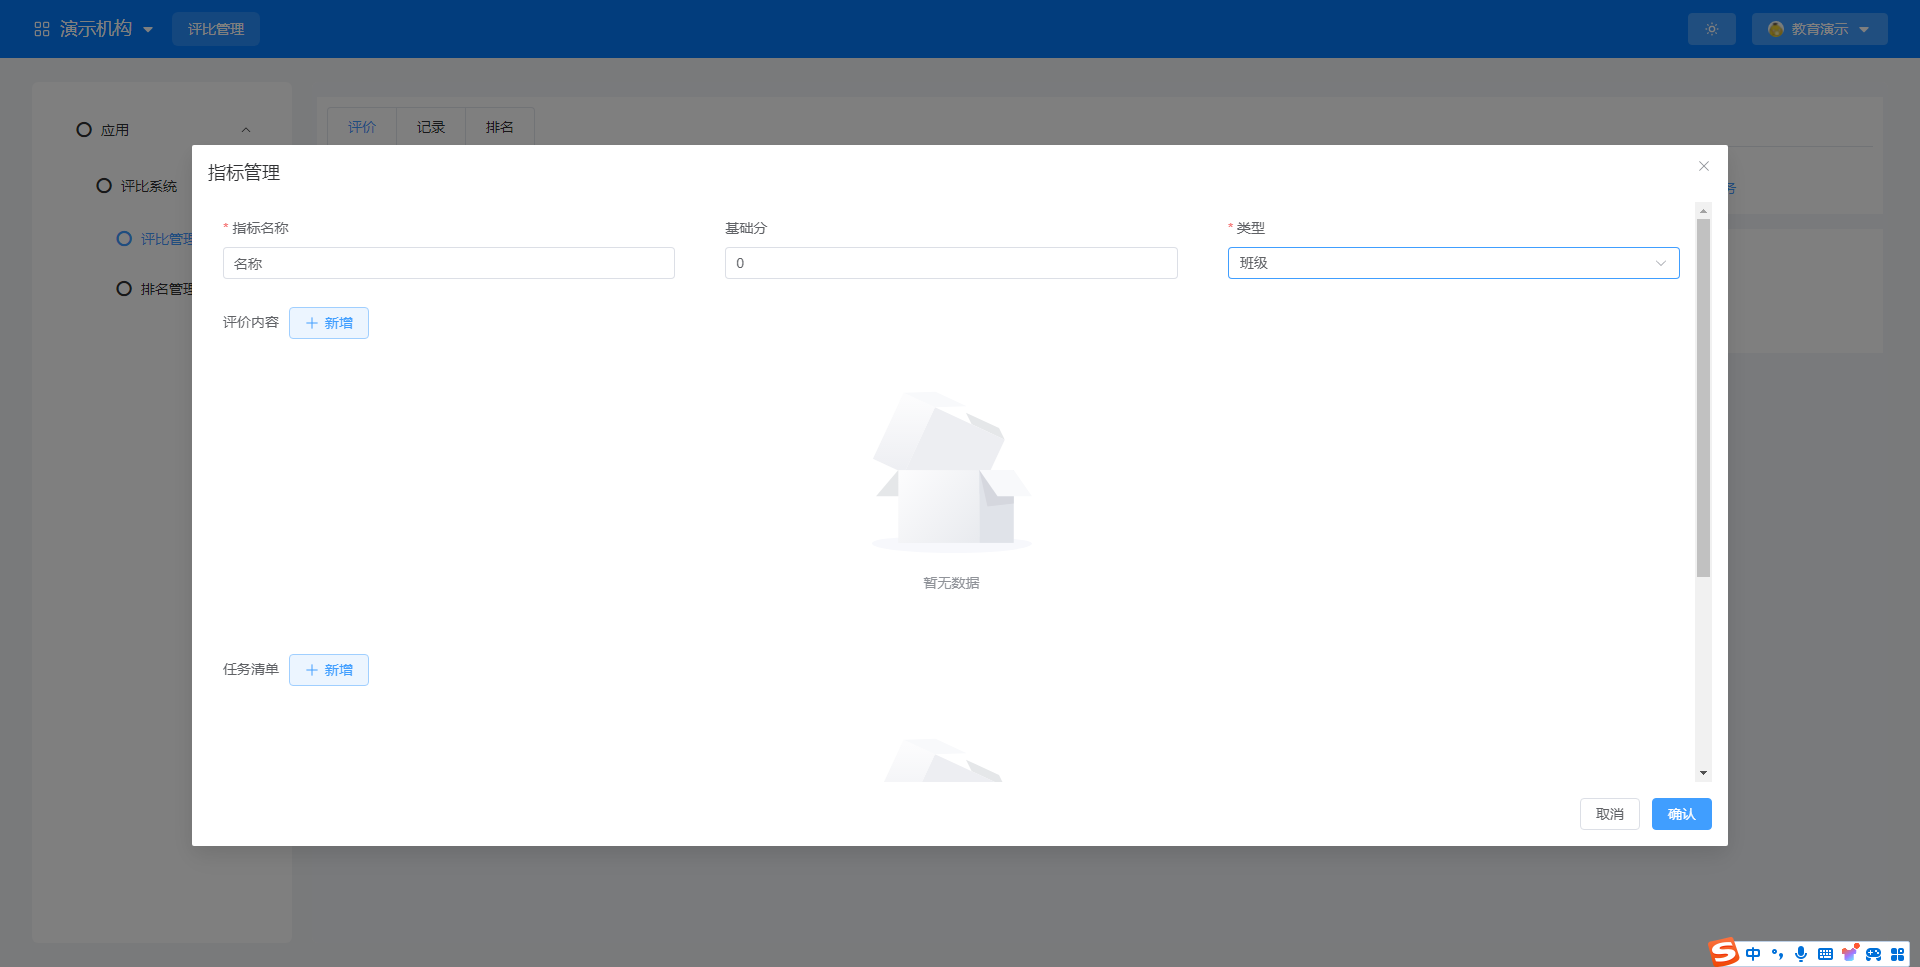
Task: Click the 取消 button
Action: pos(1610,814)
